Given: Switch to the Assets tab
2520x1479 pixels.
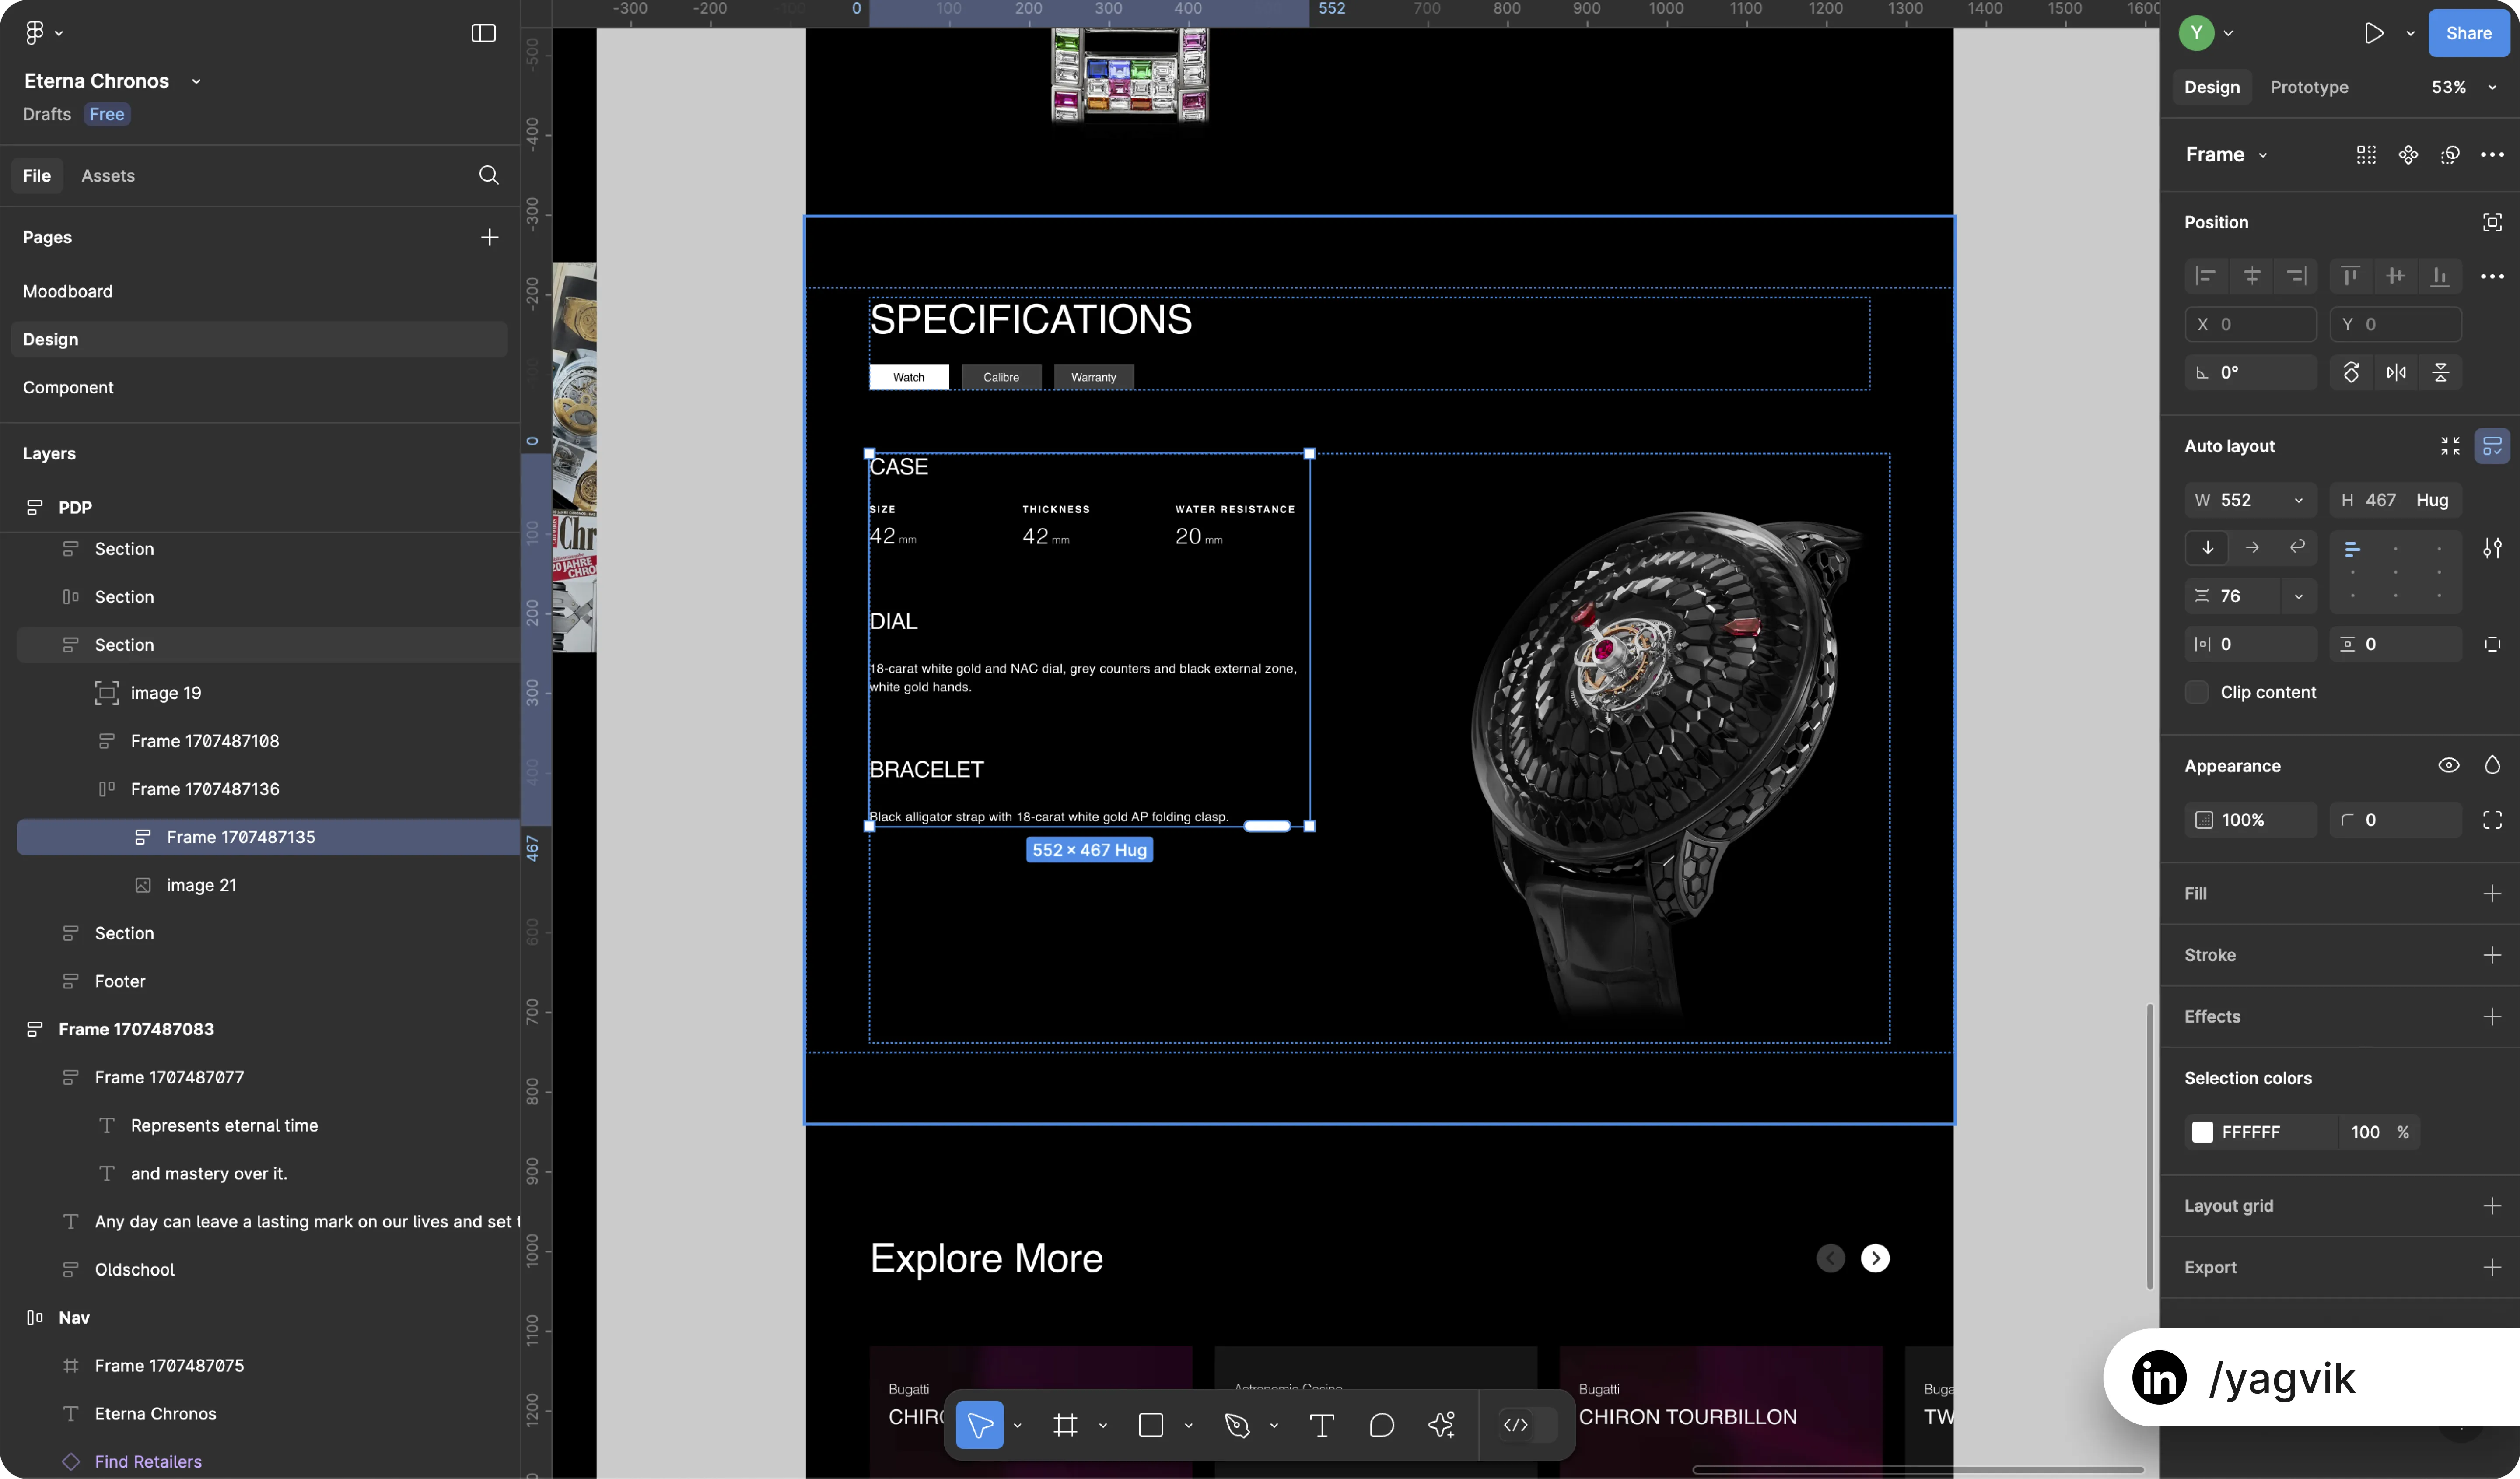Looking at the screenshot, I should (108, 175).
